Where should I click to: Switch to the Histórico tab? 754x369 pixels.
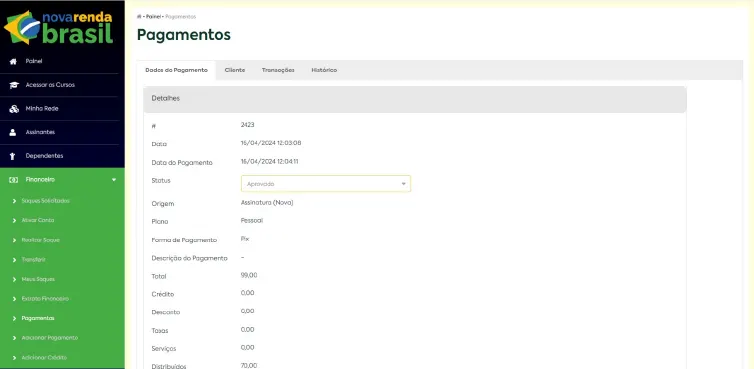click(324, 70)
